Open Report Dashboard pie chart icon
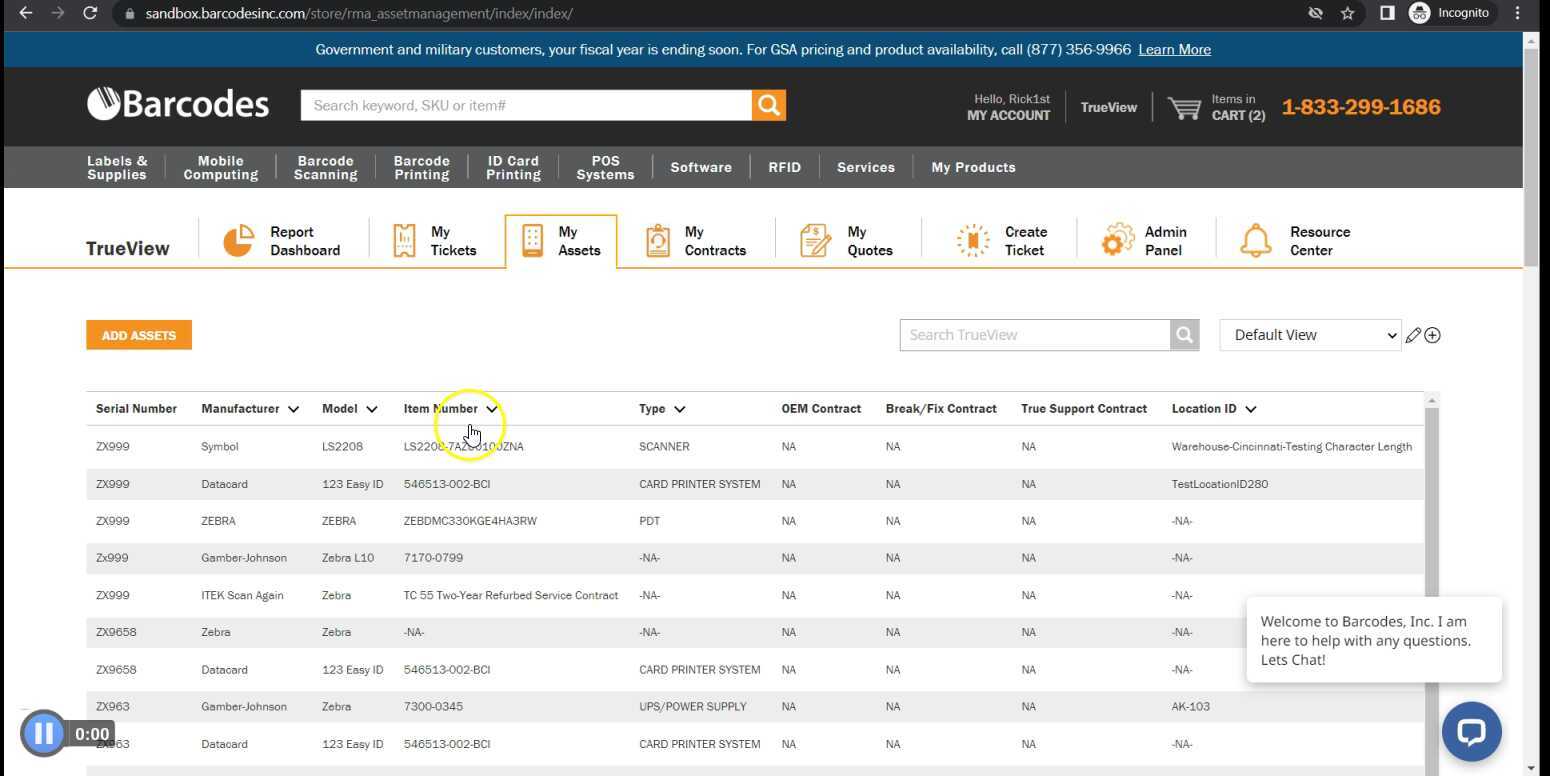 coord(238,241)
